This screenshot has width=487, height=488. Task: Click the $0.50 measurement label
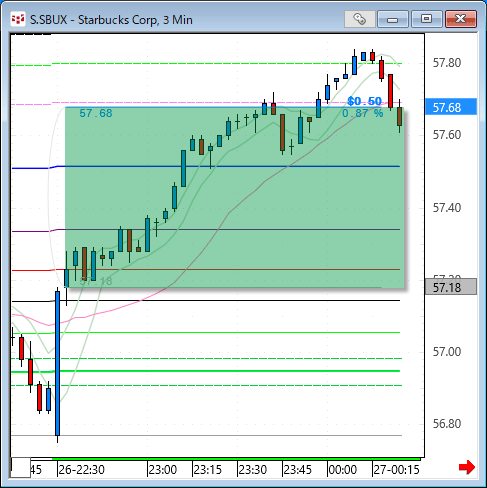click(x=364, y=101)
